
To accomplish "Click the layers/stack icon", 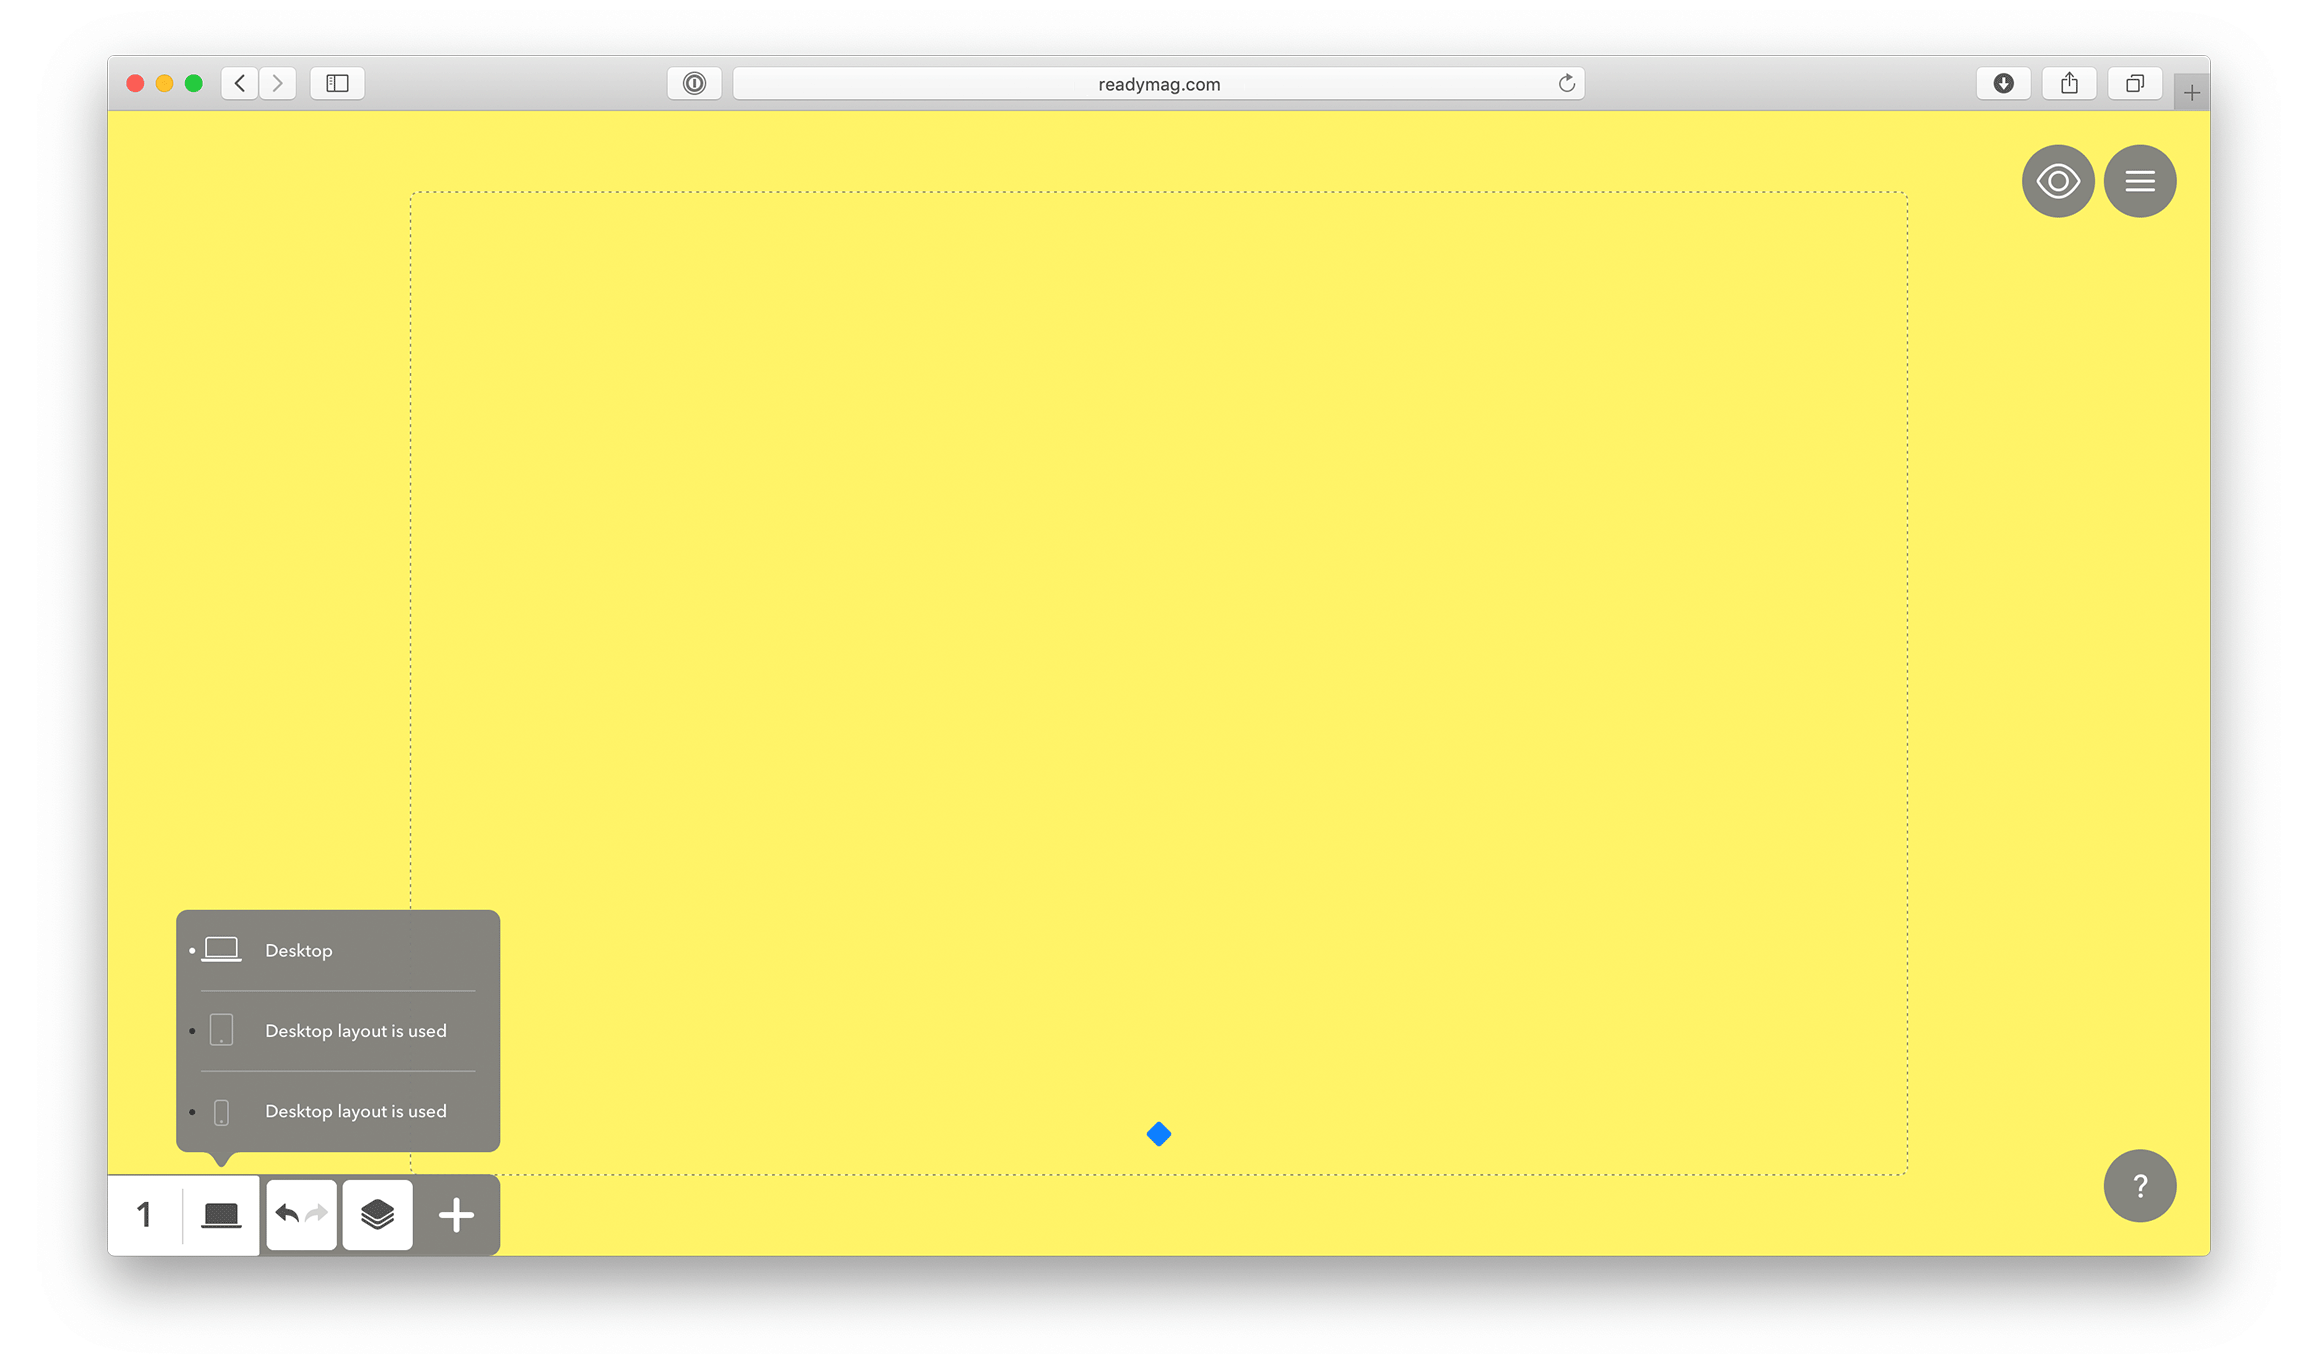I will 378,1215.
